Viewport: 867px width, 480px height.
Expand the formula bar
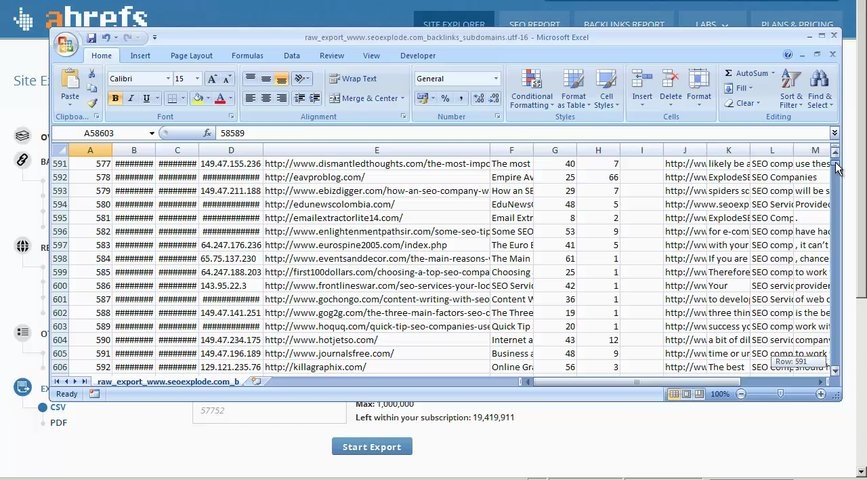(834, 133)
